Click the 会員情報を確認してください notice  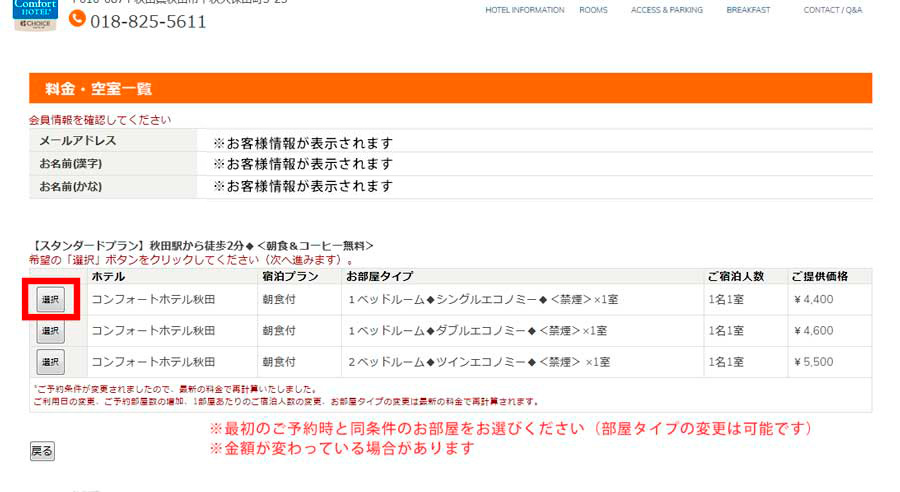click(x=100, y=120)
